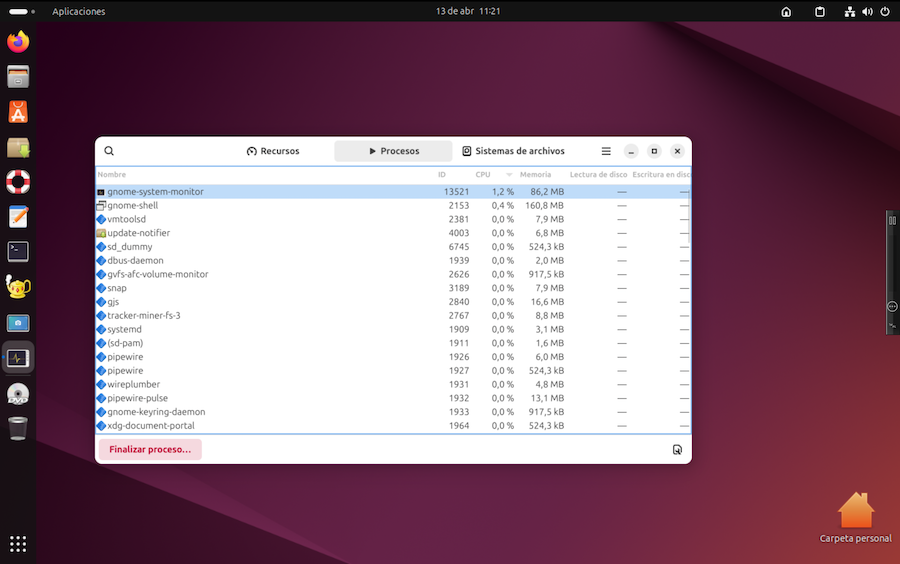The height and width of the screenshot is (564, 900).
Task: Switch to the Recursos tab
Action: tap(273, 151)
